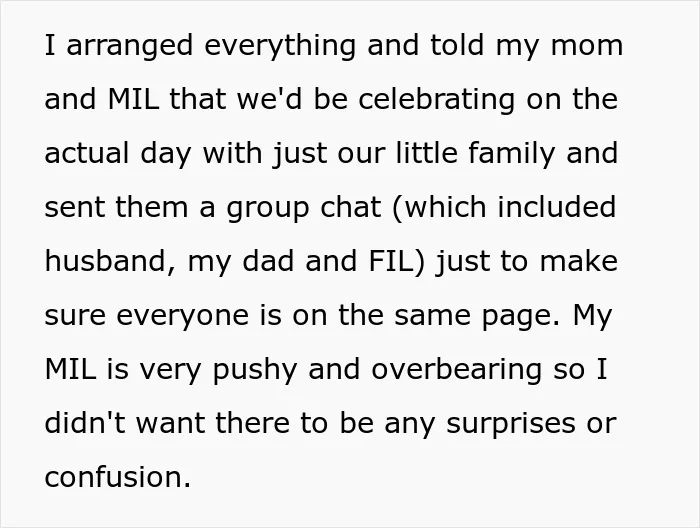Click the word "group"
The height and width of the screenshot is (528, 700).
pyautogui.click(x=268, y=209)
